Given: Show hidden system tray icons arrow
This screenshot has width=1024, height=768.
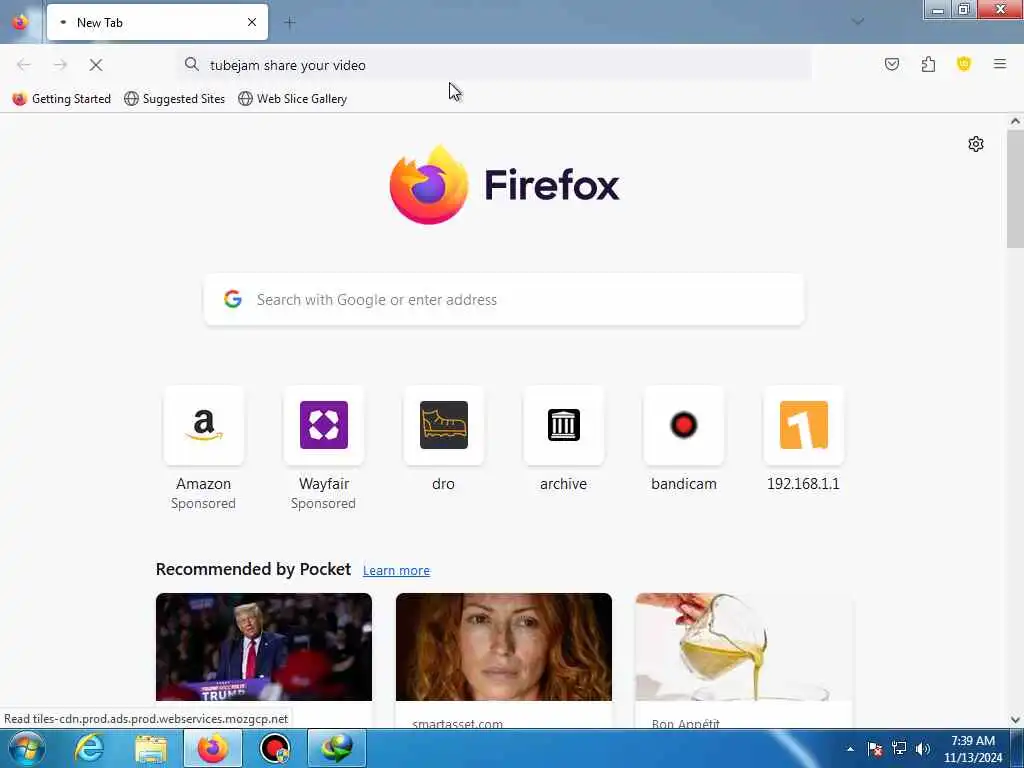Looking at the screenshot, I should point(850,749).
